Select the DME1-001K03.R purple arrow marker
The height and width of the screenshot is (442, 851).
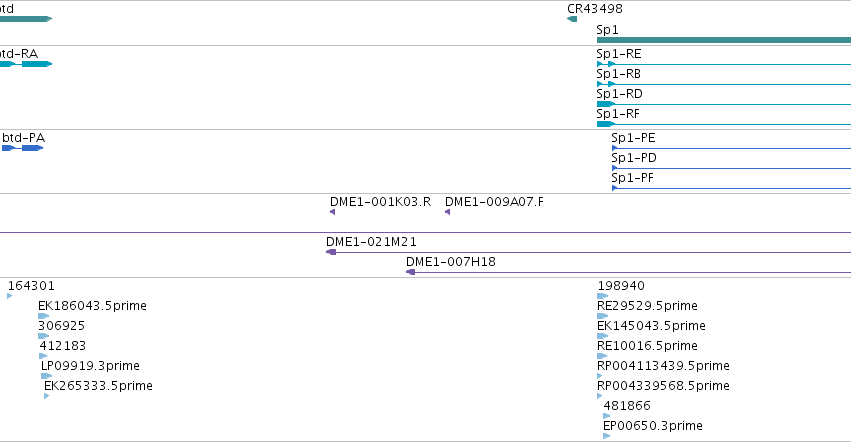coord(332,212)
